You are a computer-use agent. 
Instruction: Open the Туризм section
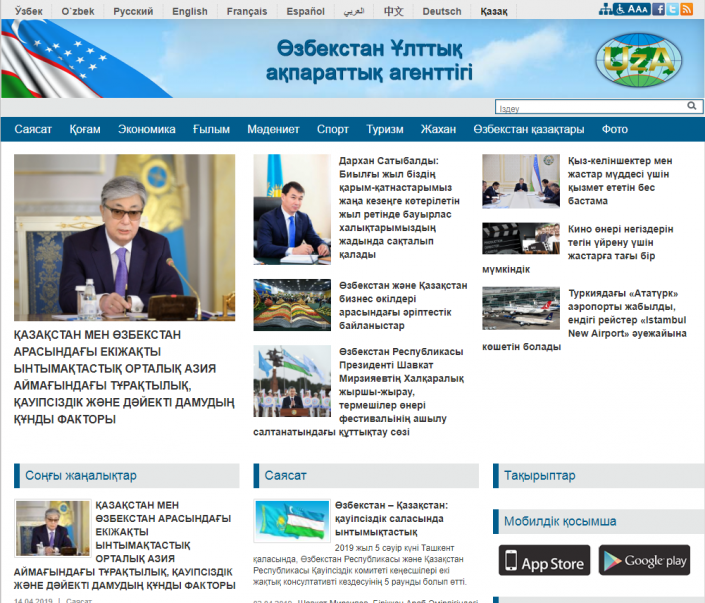coord(385,130)
